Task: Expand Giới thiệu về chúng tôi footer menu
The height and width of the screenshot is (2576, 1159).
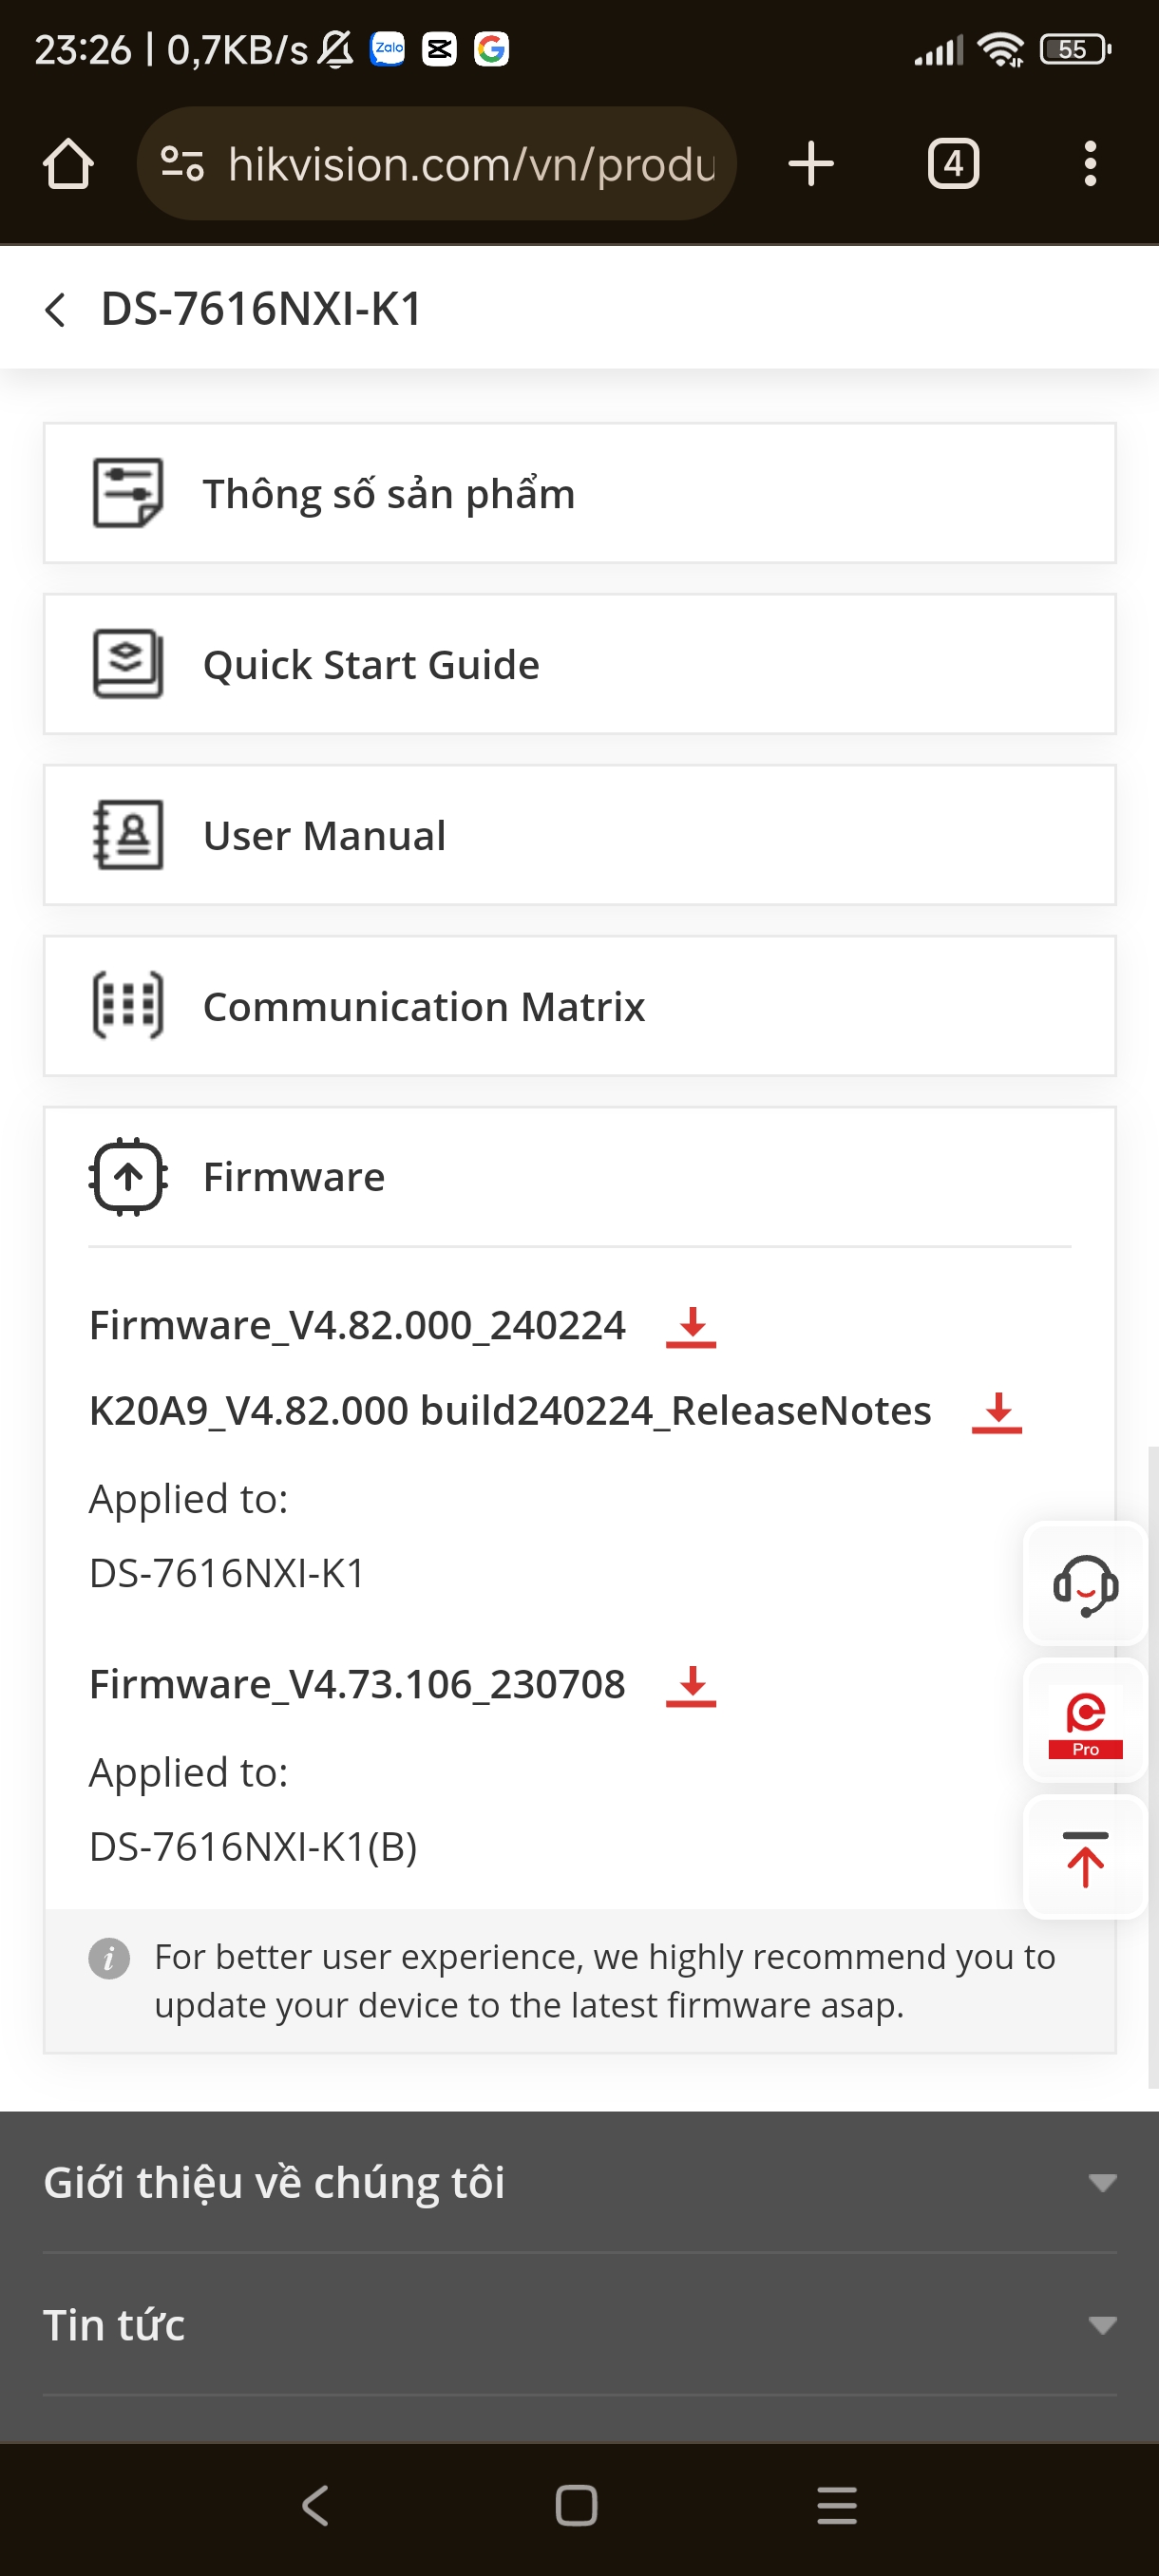Action: 579,2182
